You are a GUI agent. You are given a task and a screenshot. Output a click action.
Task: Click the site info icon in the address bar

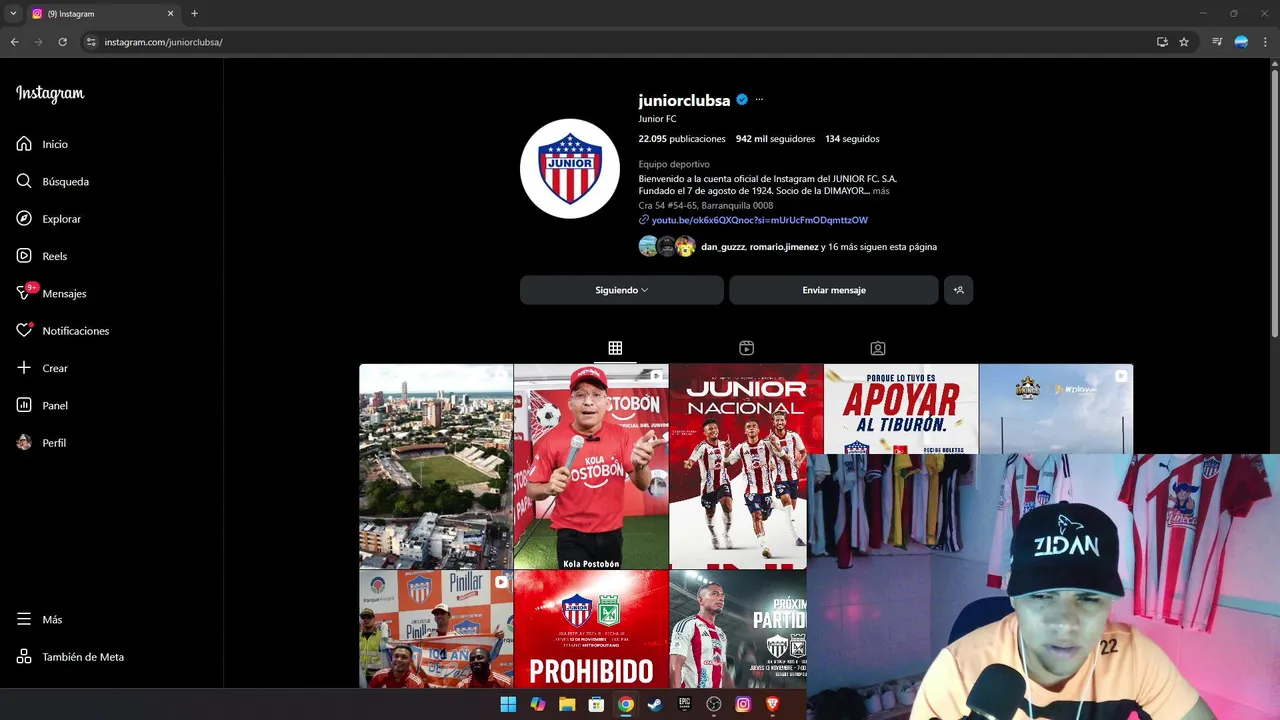[x=91, y=42]
